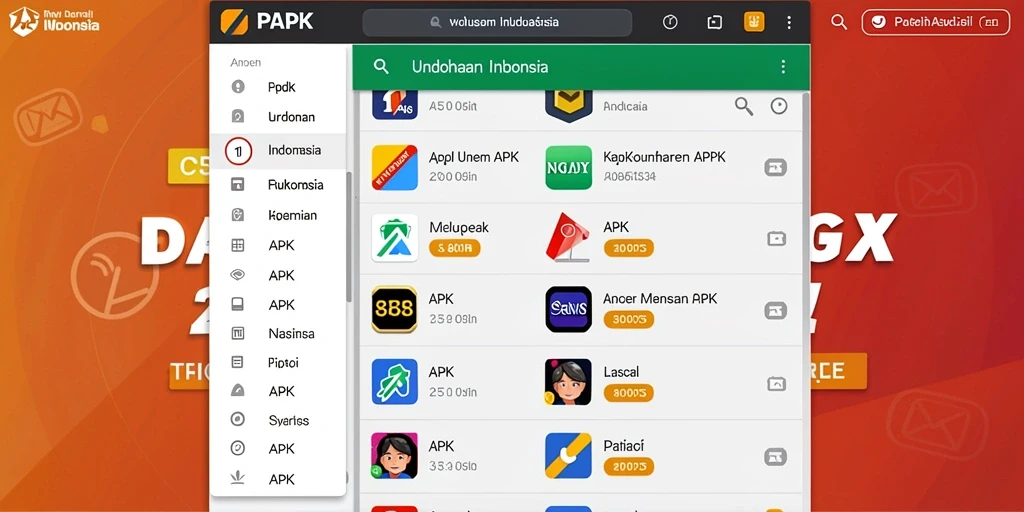The height and width of the screenshot is (512, 1024).
Task: Click the action button on KapKounharen row
Action: [775, 167]
